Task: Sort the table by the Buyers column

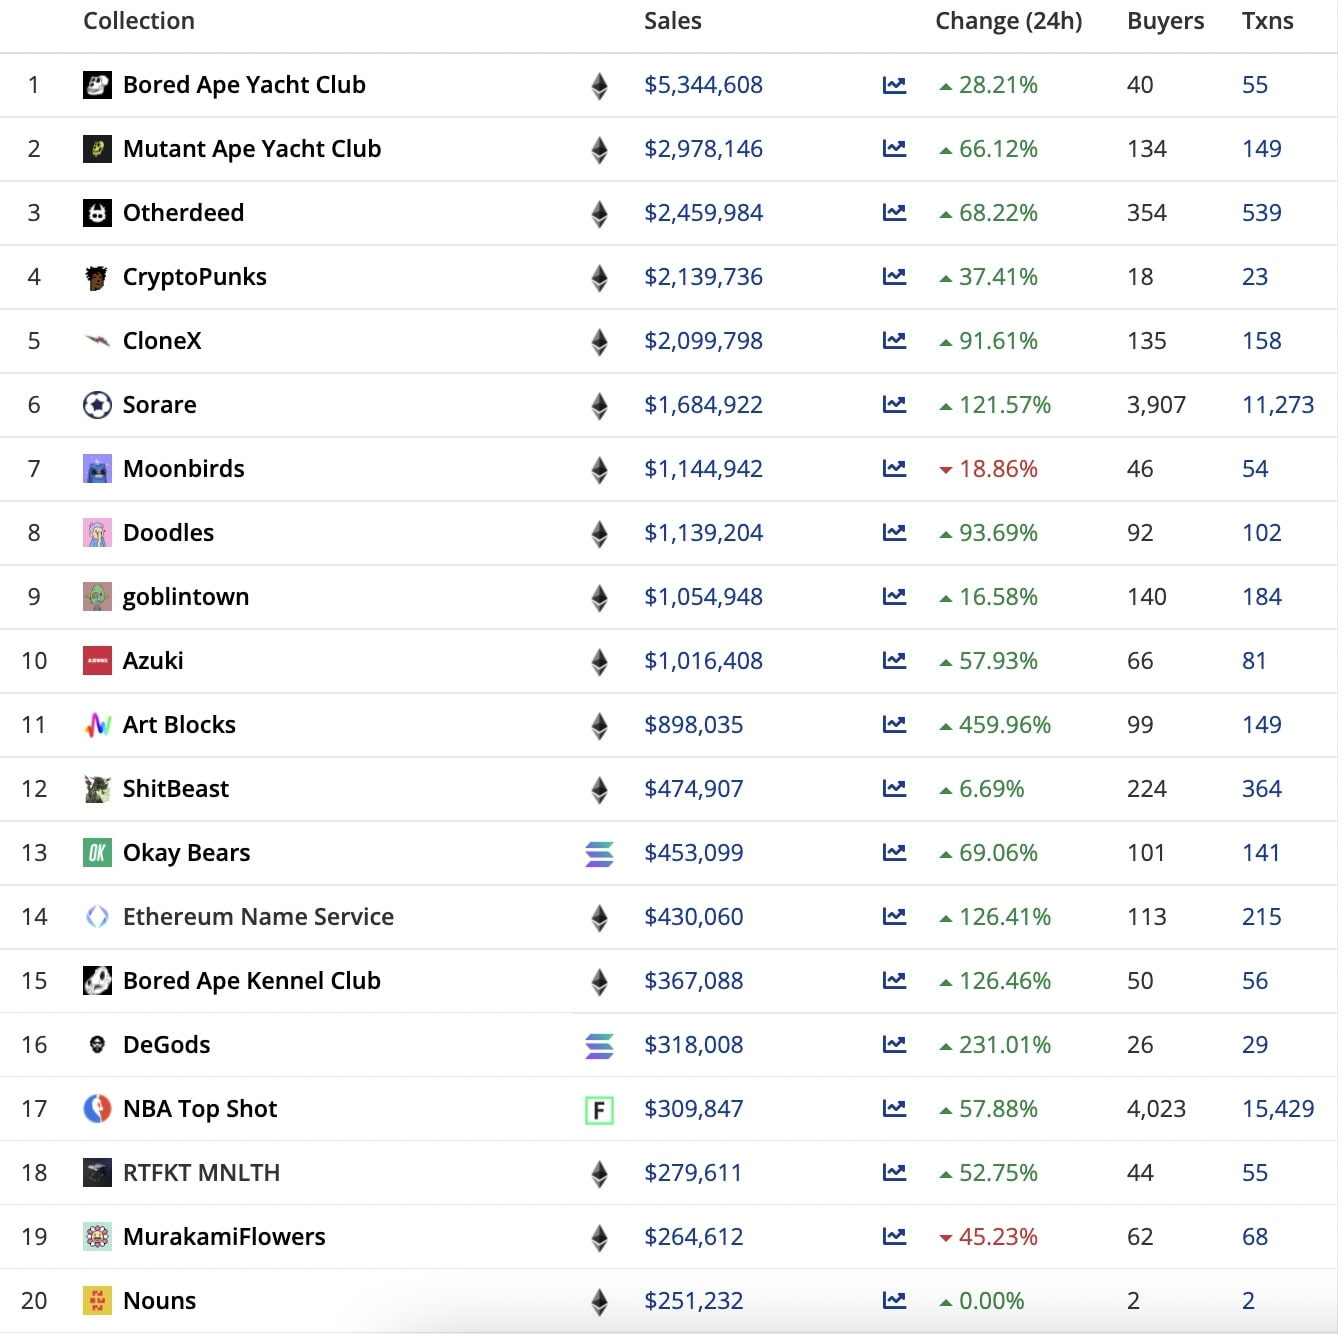Action: coord(1165,20)
